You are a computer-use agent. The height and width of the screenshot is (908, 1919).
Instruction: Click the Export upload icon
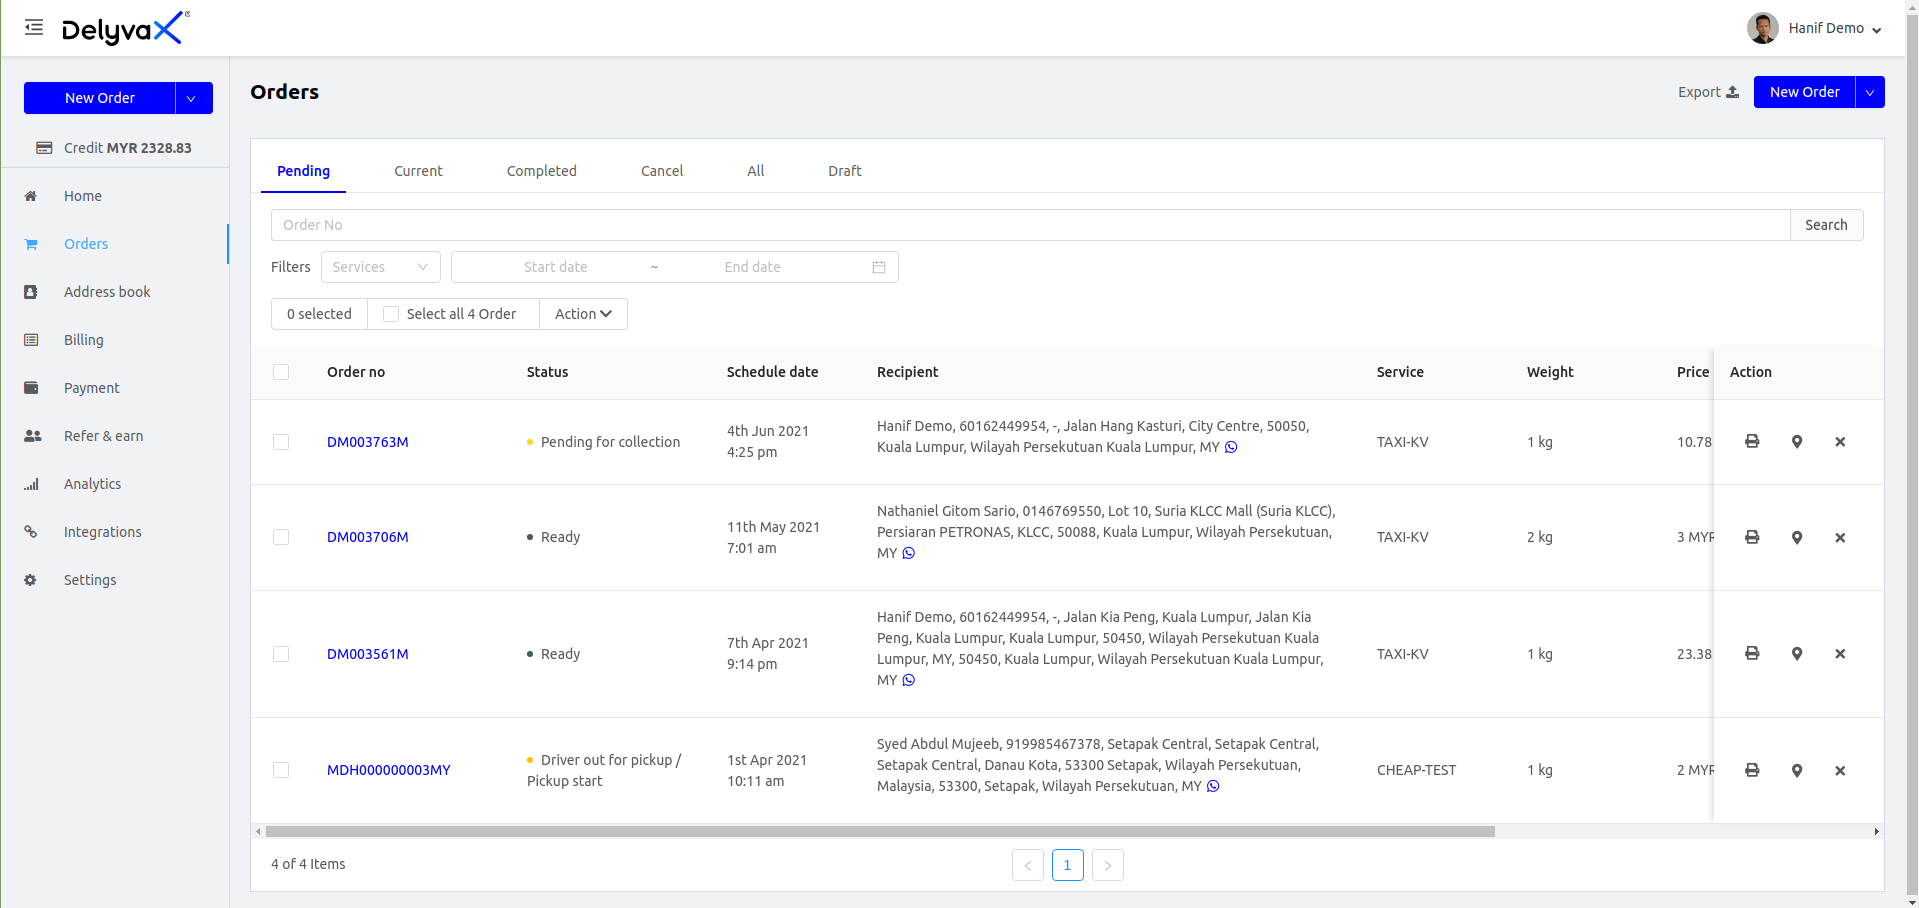point(1732,92)
